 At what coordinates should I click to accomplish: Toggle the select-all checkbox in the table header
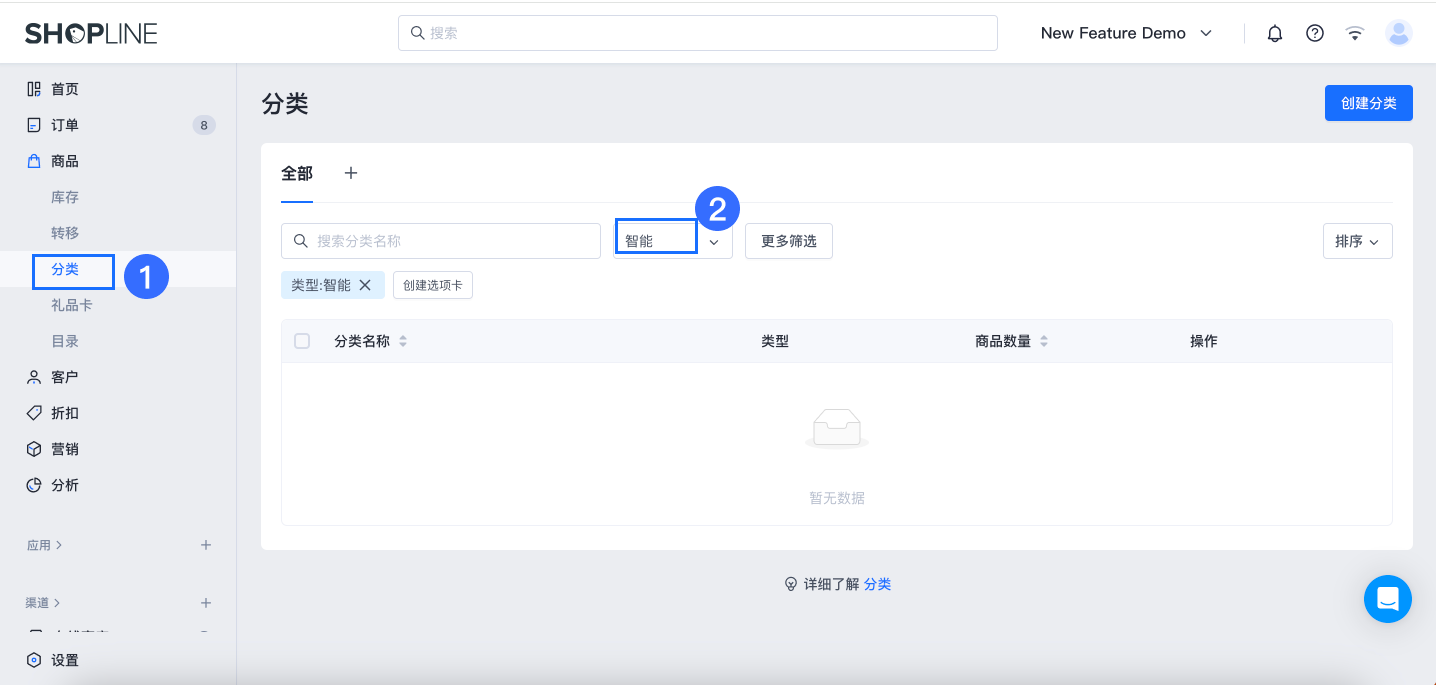(x=302, y=341)
